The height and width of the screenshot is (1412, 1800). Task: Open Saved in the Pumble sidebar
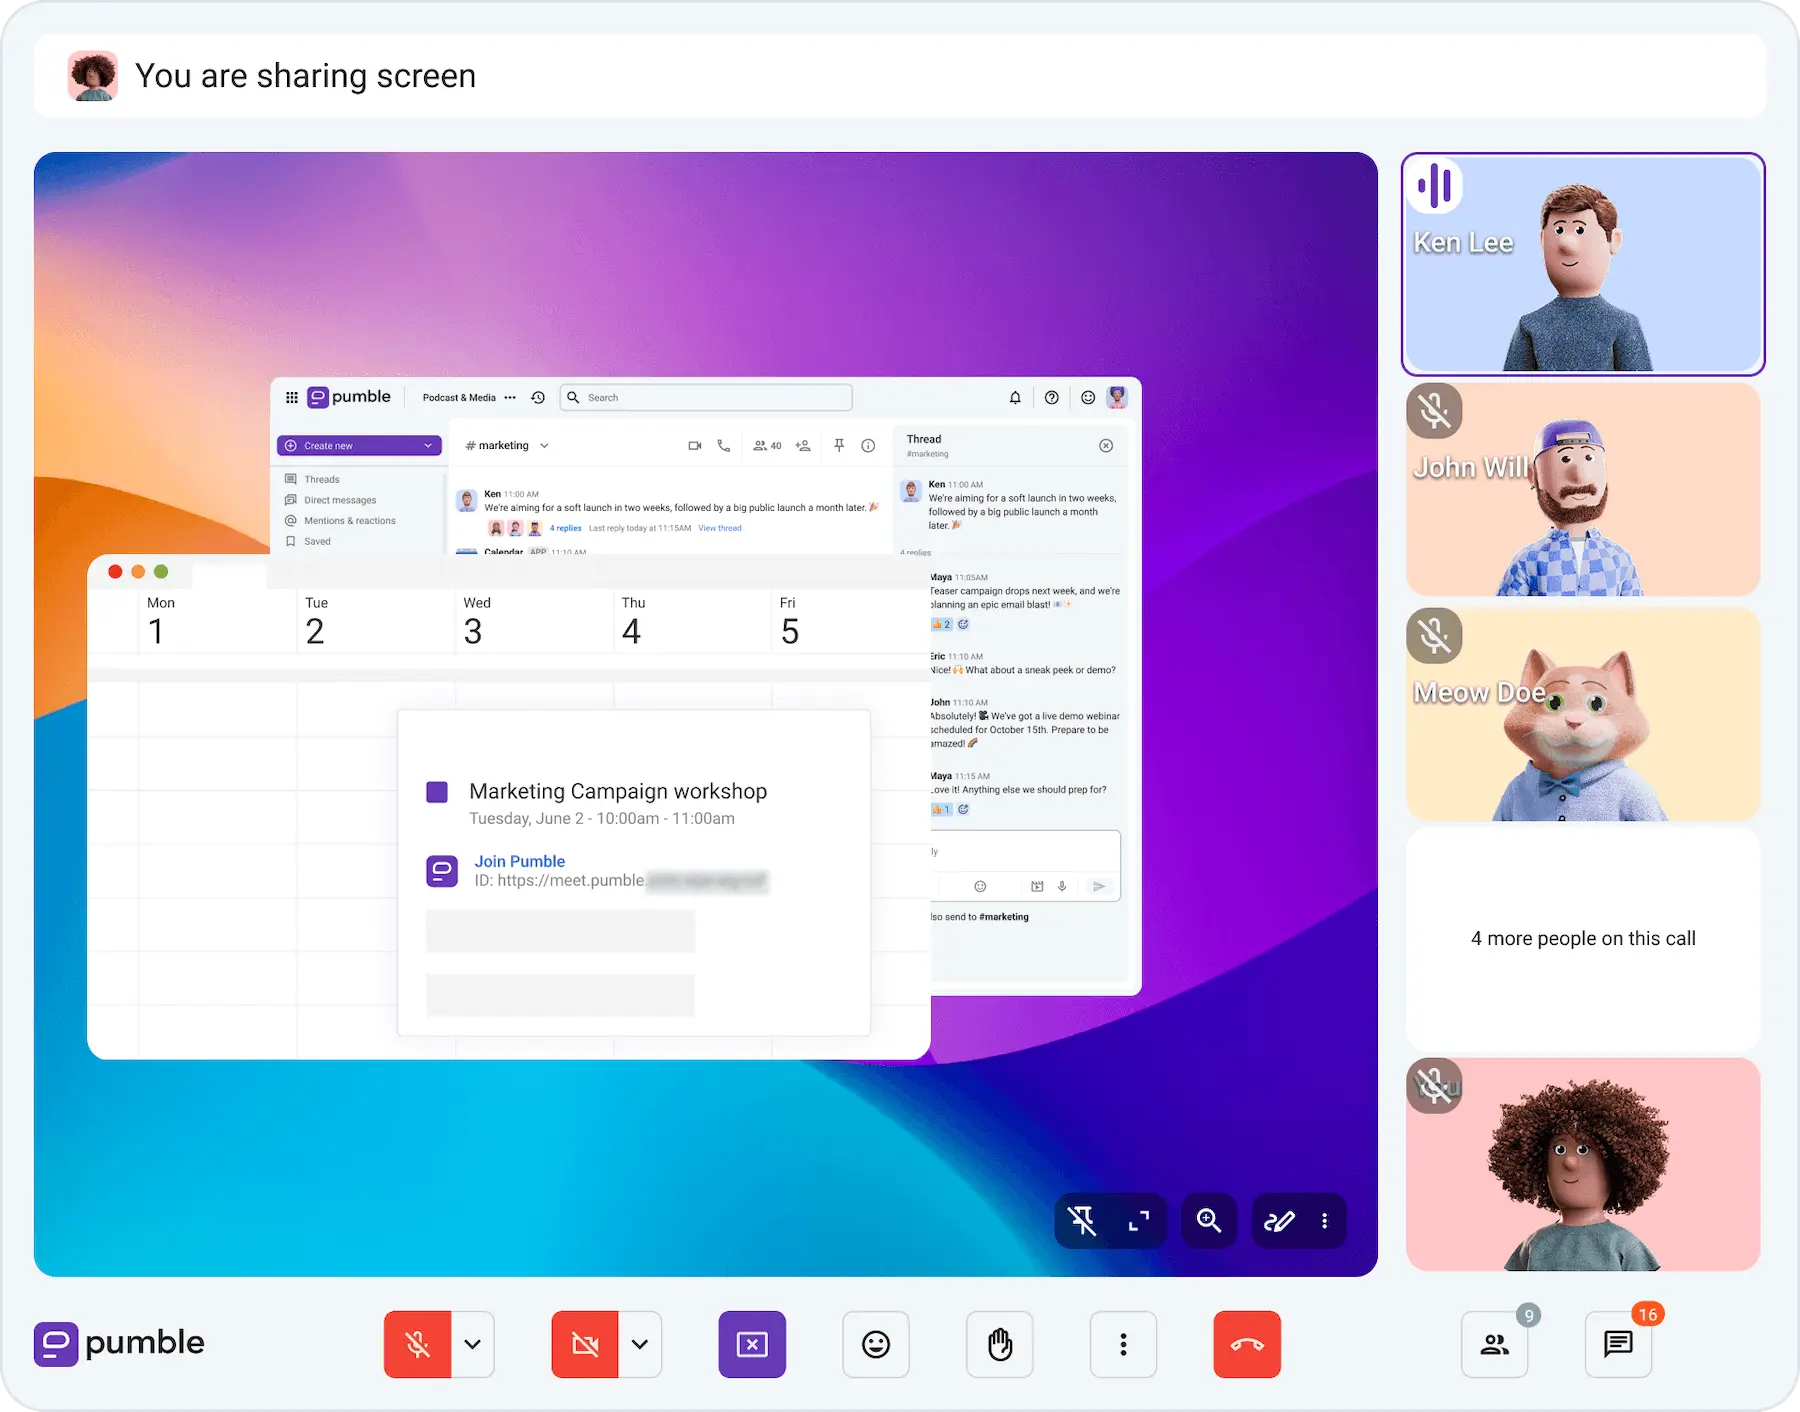click(x=317, y=541)
